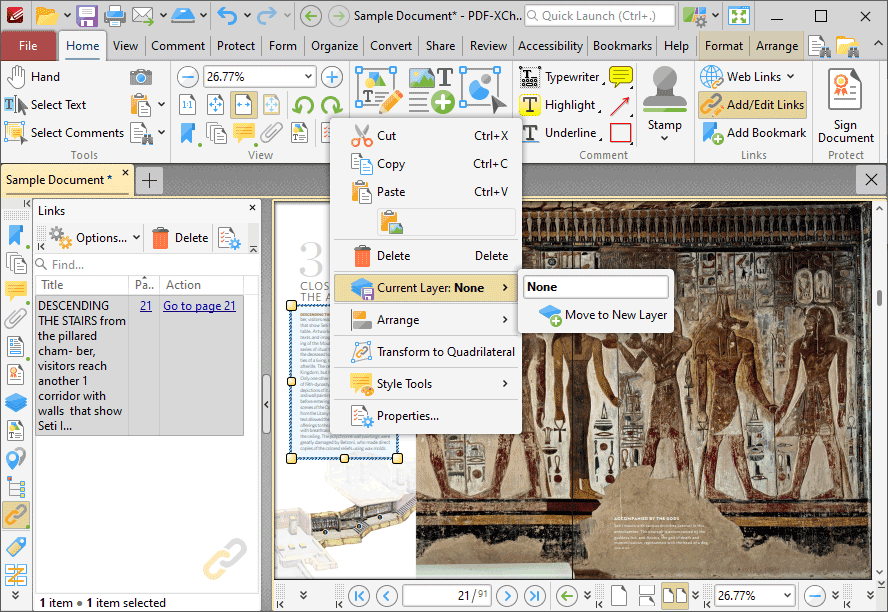The width and height of the screenshot is (888, 612).
Task: Choose Properties from context menu
Action: click(425, 416)
